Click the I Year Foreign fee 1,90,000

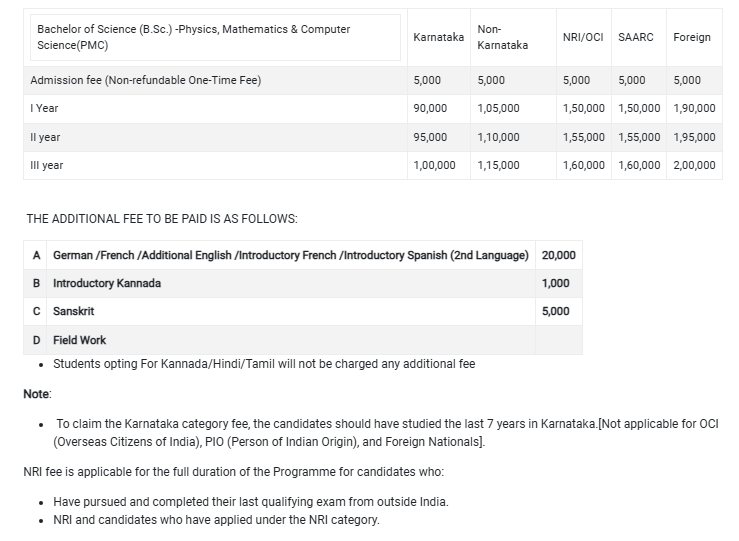pos(695,108)
